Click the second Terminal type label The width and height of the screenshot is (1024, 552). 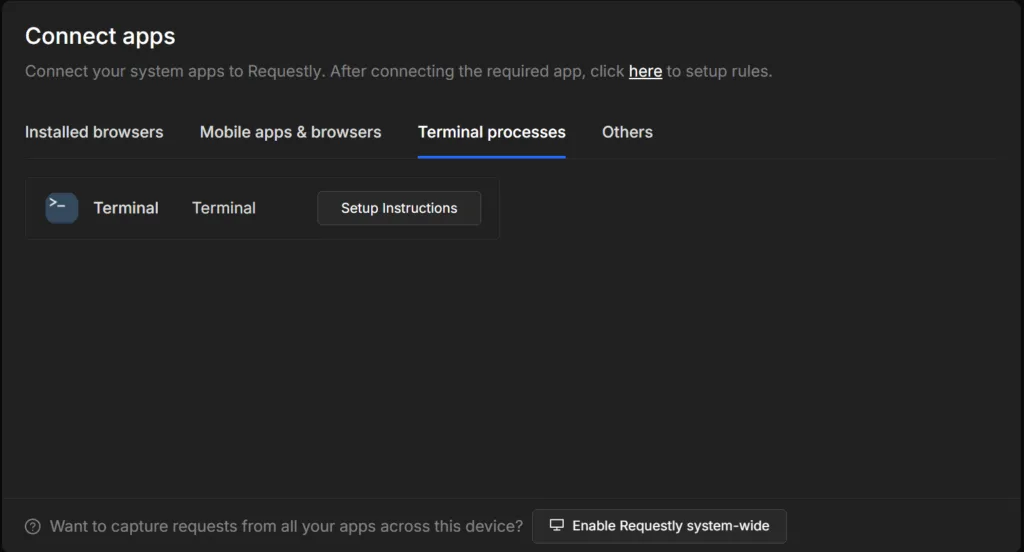pos(224,208)
